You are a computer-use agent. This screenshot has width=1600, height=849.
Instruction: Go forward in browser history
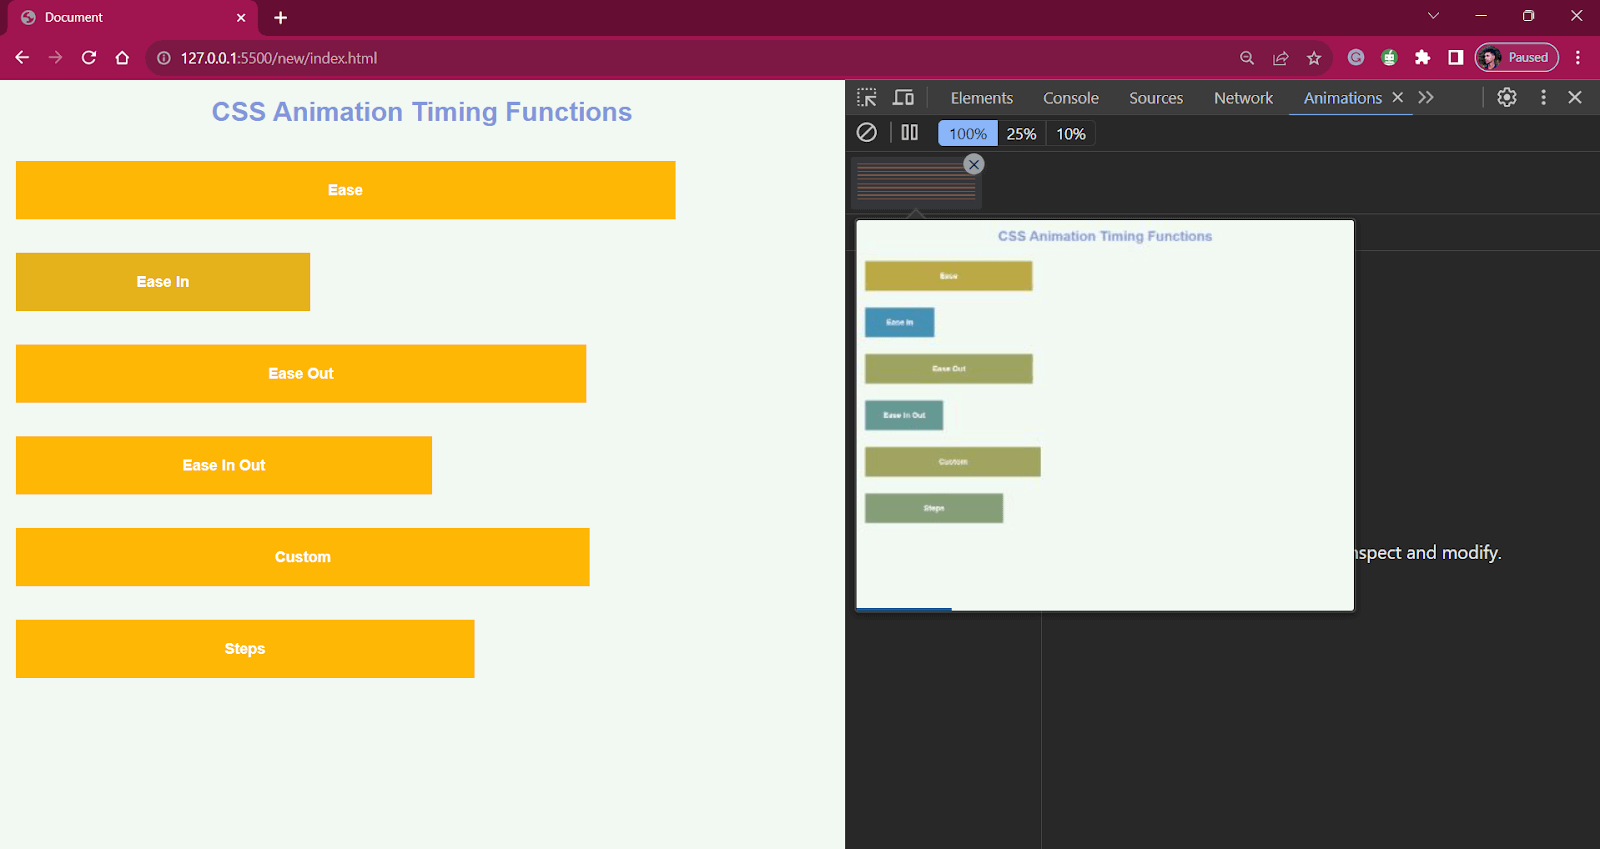[x=55, y=58]
